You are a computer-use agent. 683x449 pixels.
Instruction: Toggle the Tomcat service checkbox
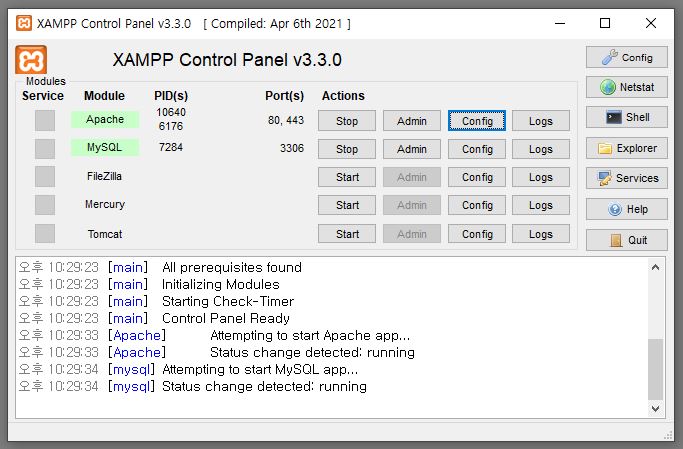pyautogui.click(x=45, y=233)
